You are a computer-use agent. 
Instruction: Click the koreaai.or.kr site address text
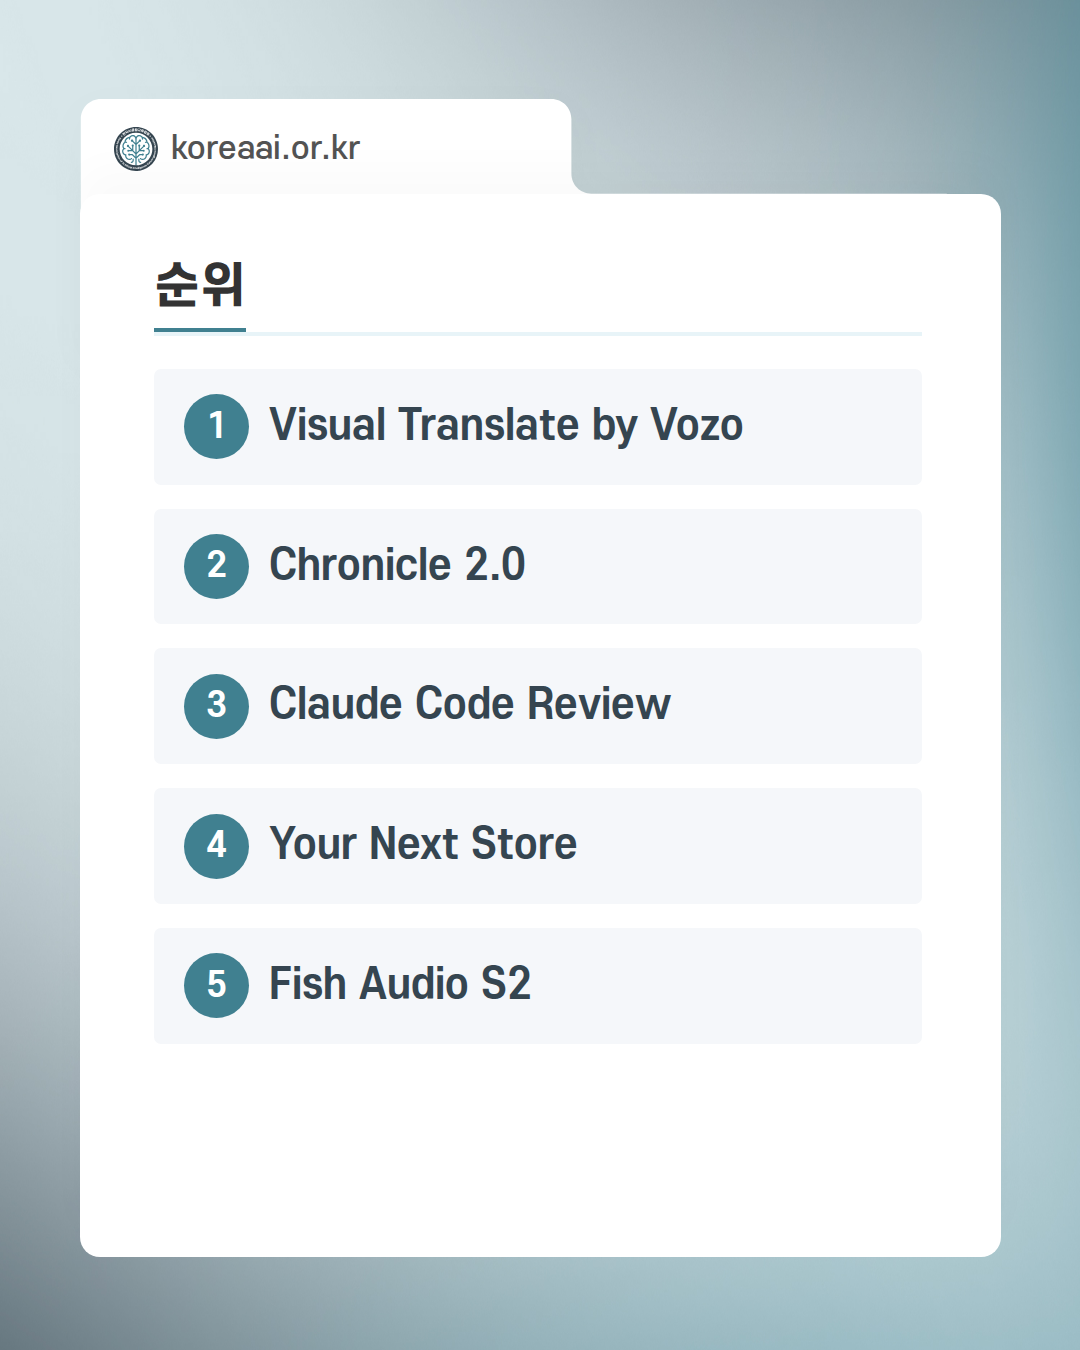(265, 148)
